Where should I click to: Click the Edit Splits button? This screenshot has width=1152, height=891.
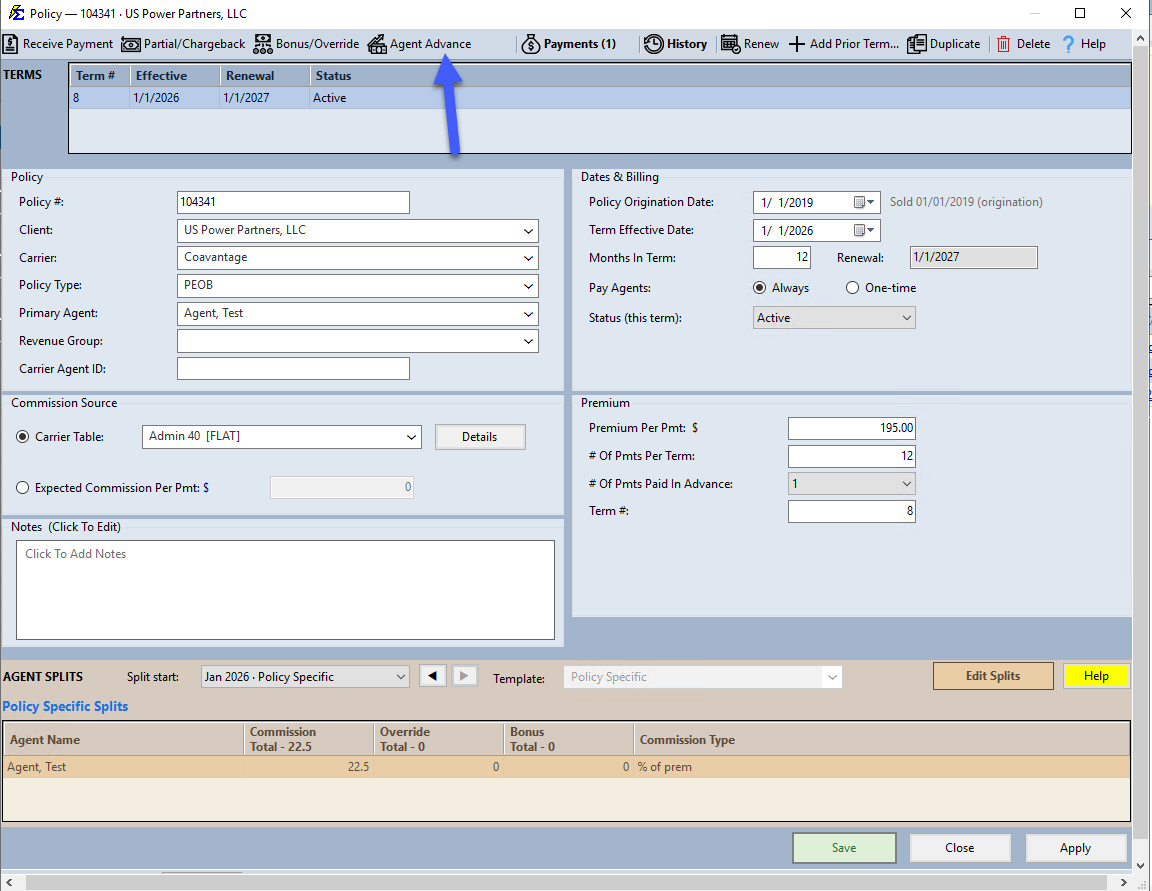(x=993, y=676)
